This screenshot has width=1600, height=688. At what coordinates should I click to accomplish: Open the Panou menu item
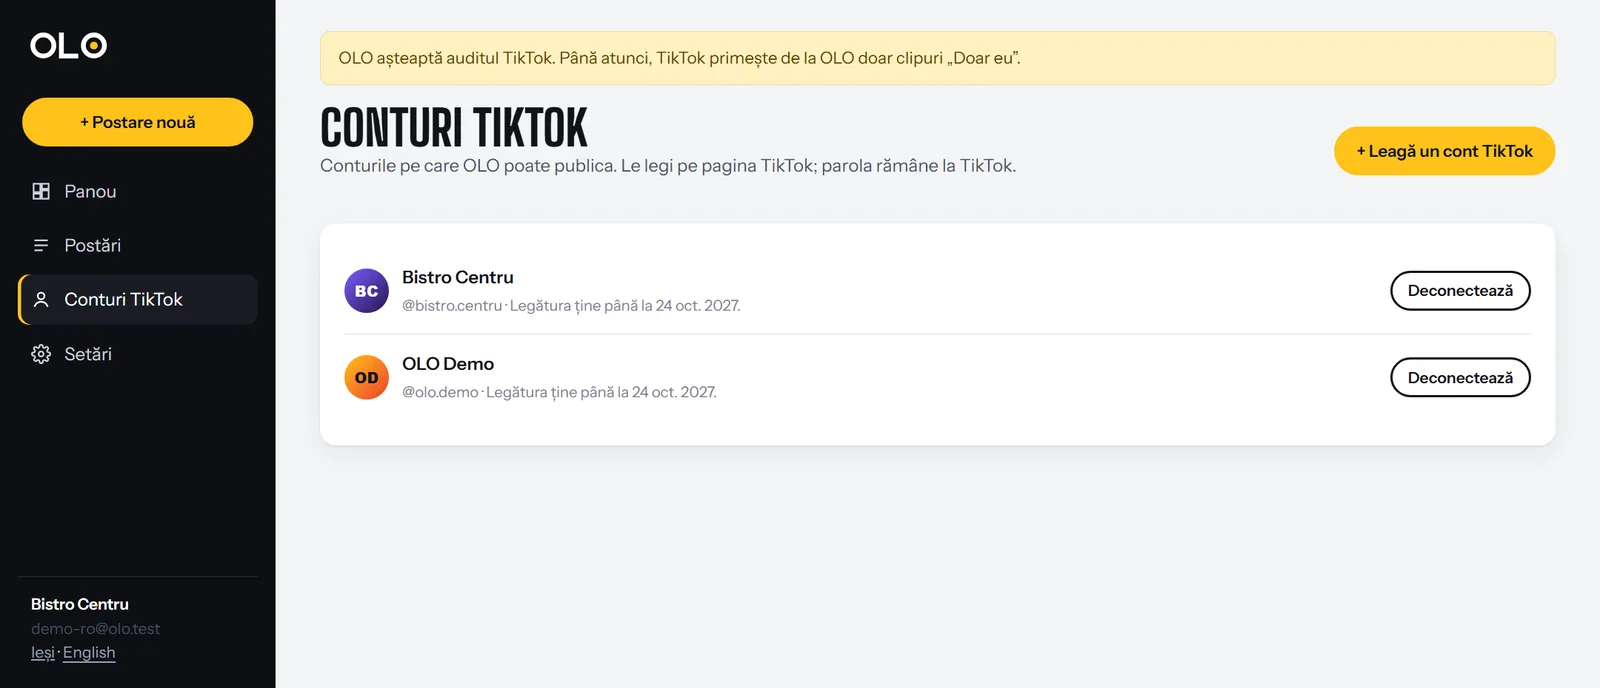pos(138,191)
